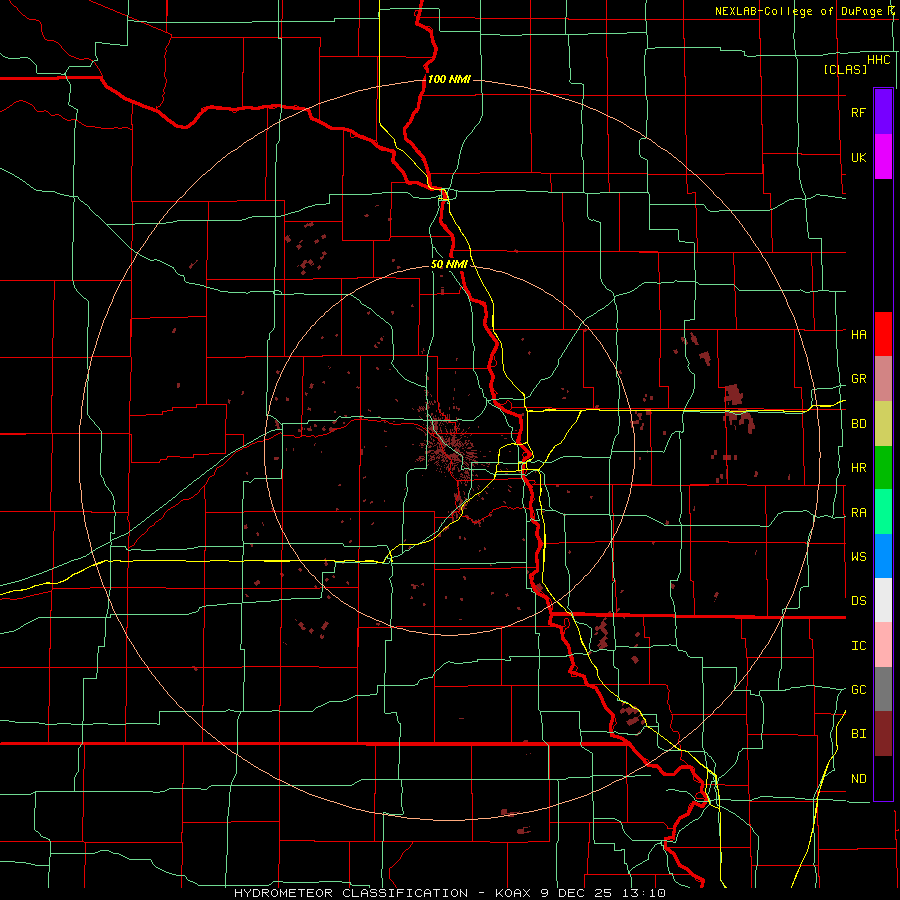This screenshot has width=900, height=900.
Task: Click the HA red legend swatch
Action: point(883,334)
